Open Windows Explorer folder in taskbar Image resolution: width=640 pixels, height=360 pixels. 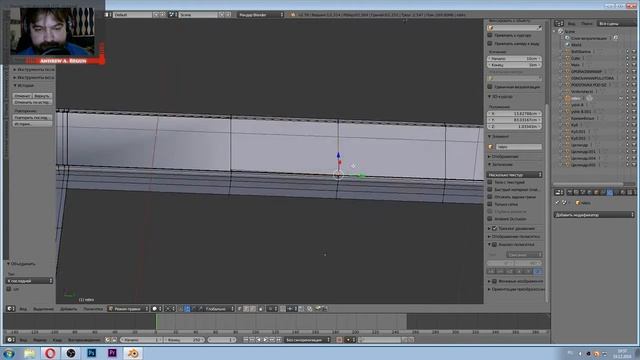tap(29, 353)
